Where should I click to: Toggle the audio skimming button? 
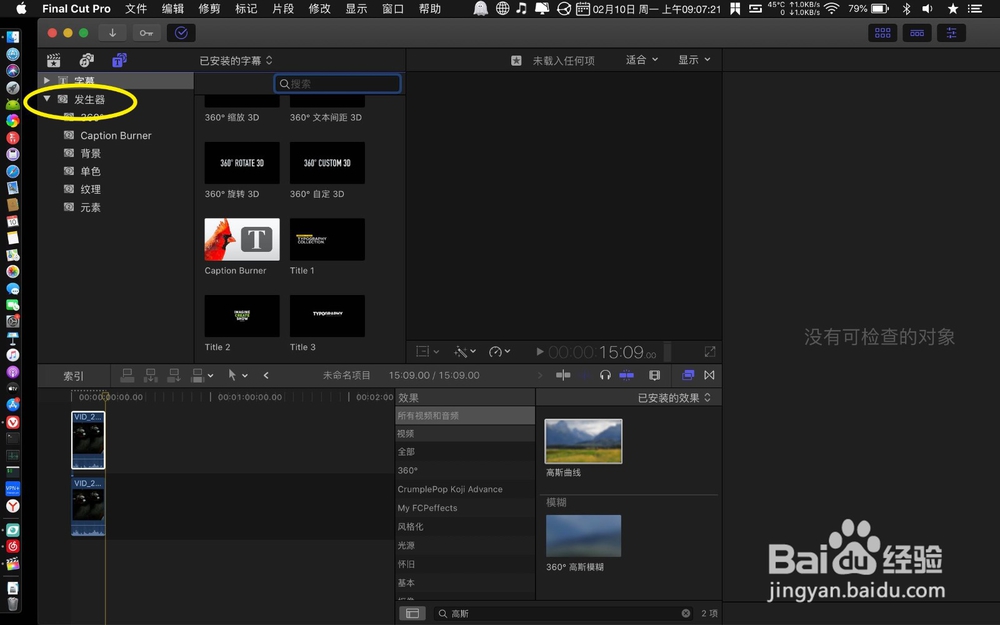pyautogui.click(x=585, y=375)
